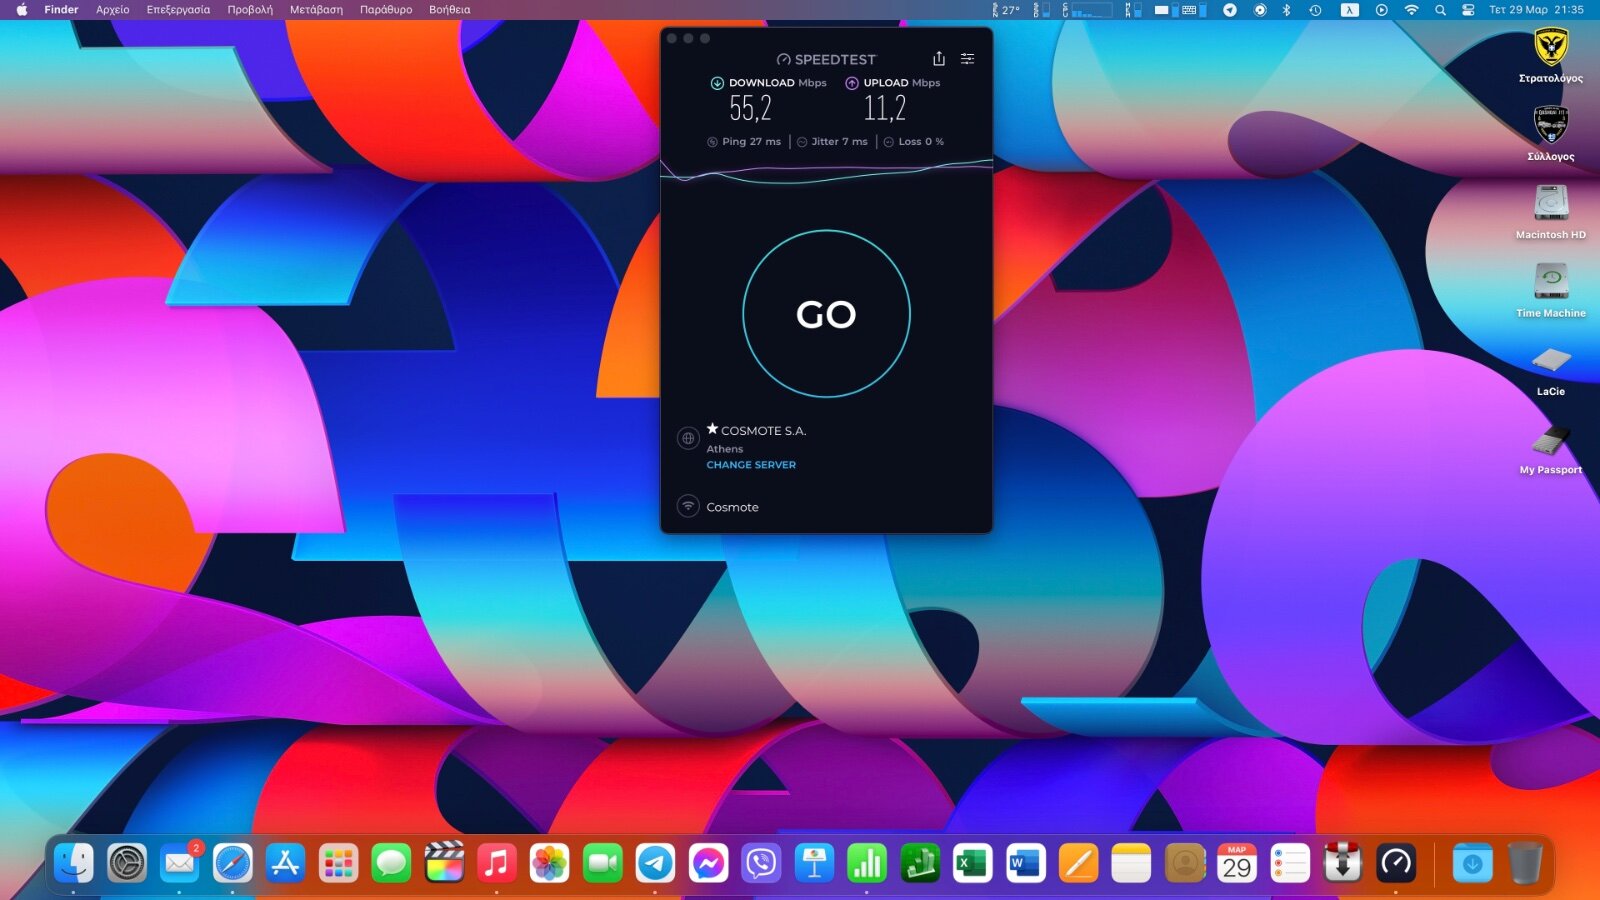Open the Προβολή menu
Image resolution: width=1600 pixels, height=900 pixels.
pyautogui.click(x=250, y=10)
